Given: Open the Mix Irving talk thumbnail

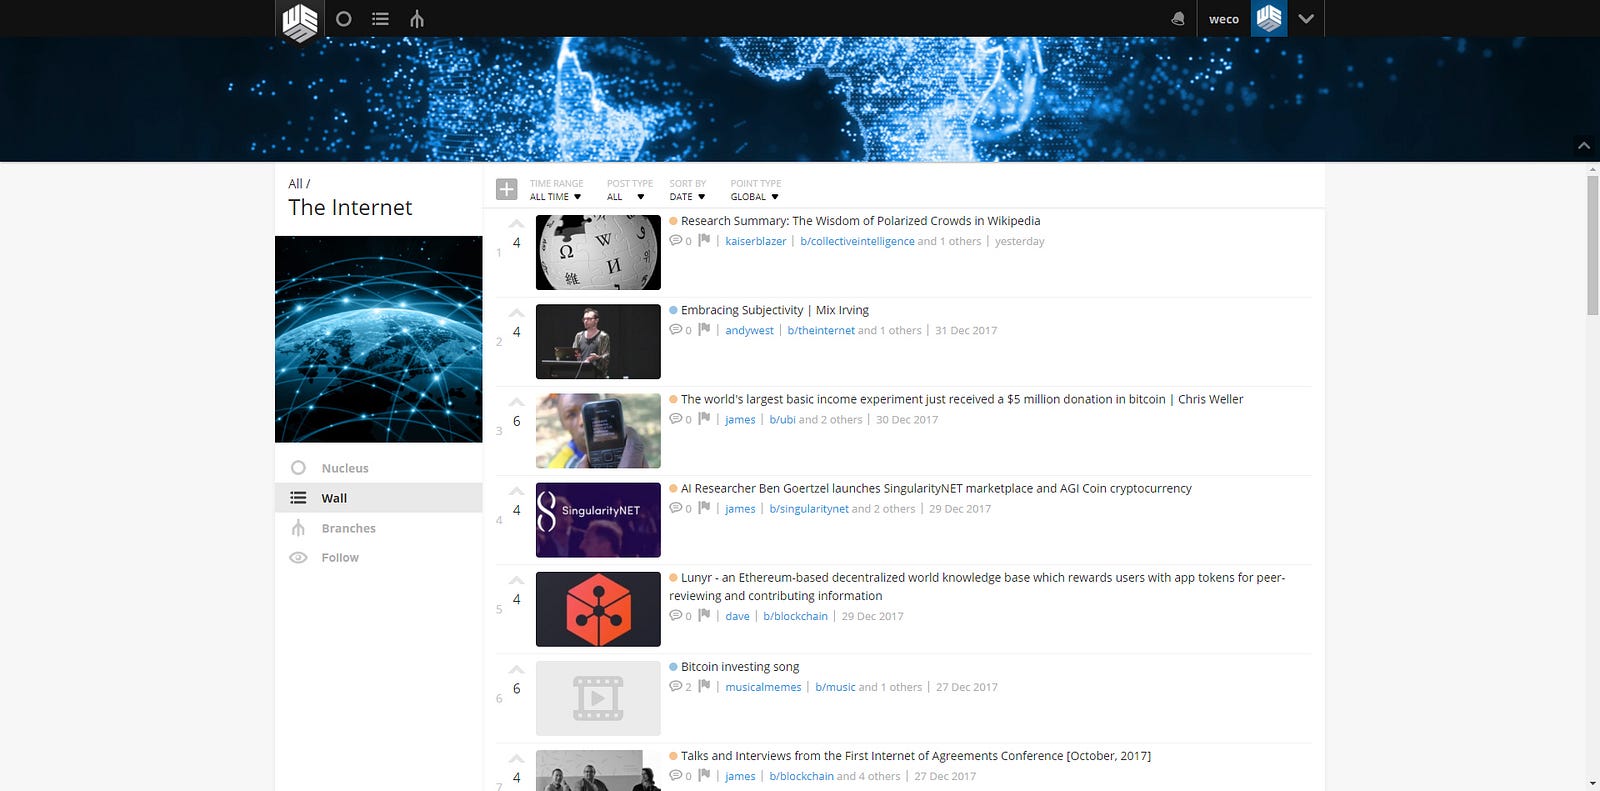Looking at the screenshot, I should pyautogui.click(x=598, y=341).
